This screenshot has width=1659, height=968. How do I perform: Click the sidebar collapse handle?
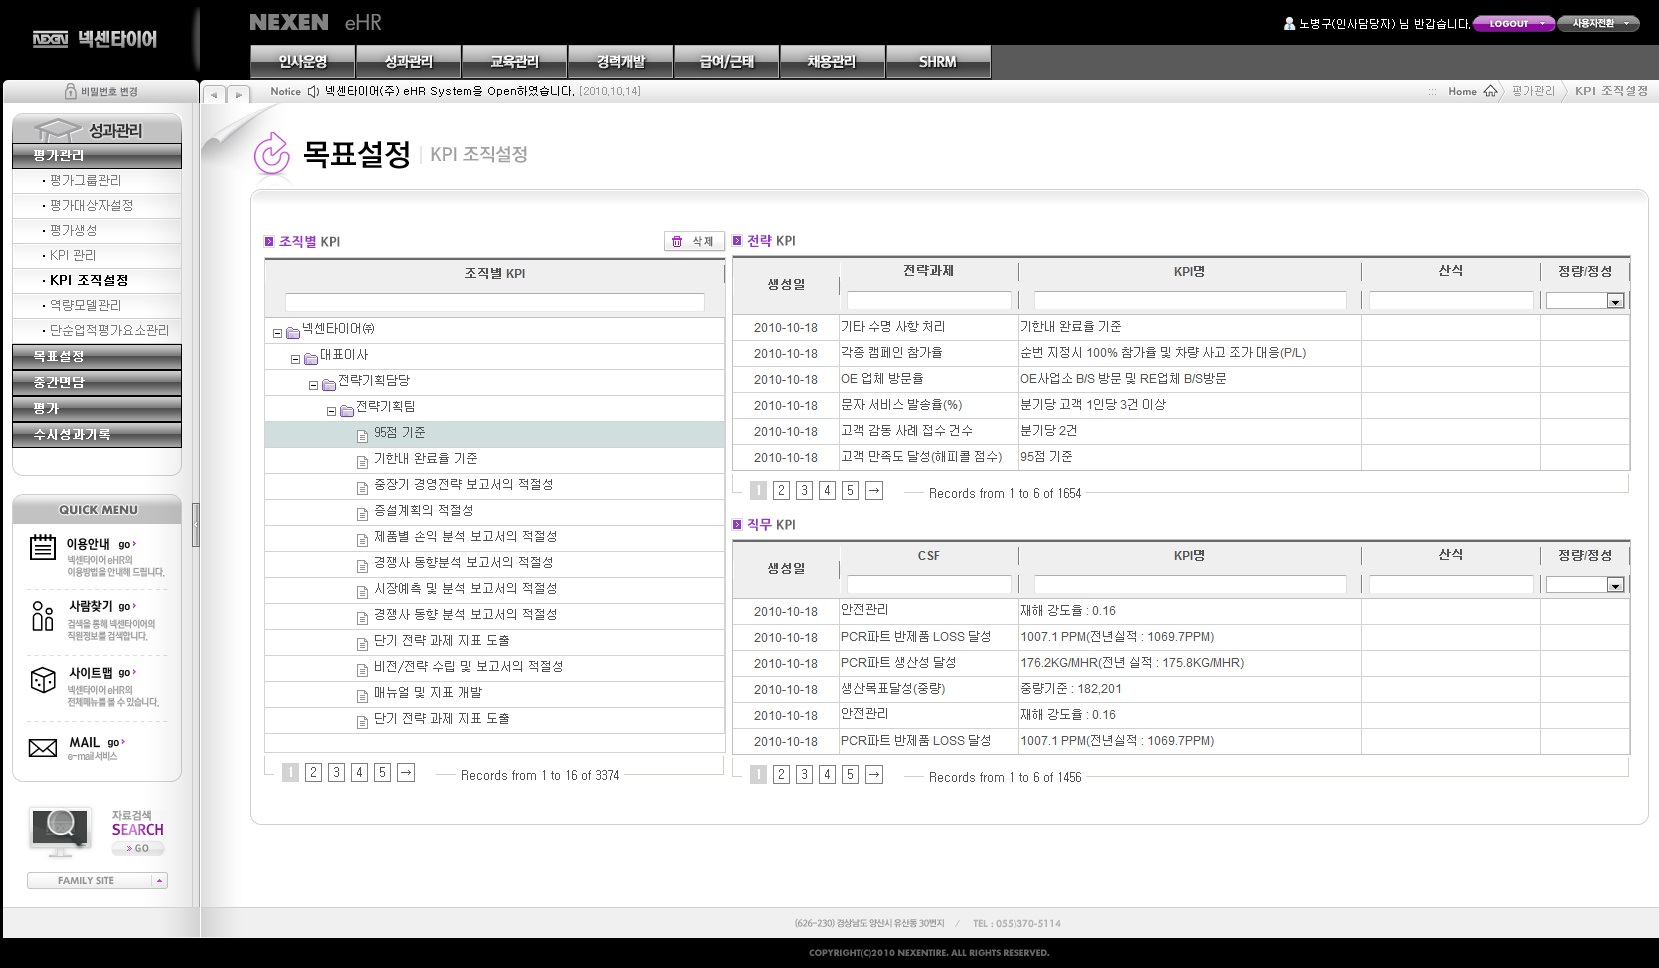point(196,524)
